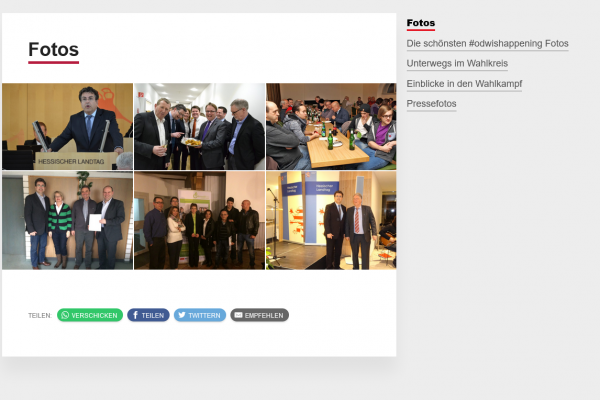Open photo with woman in green striped sweater
The width and height of the screenshot is (600, 400).
click(x=67, y=220)
